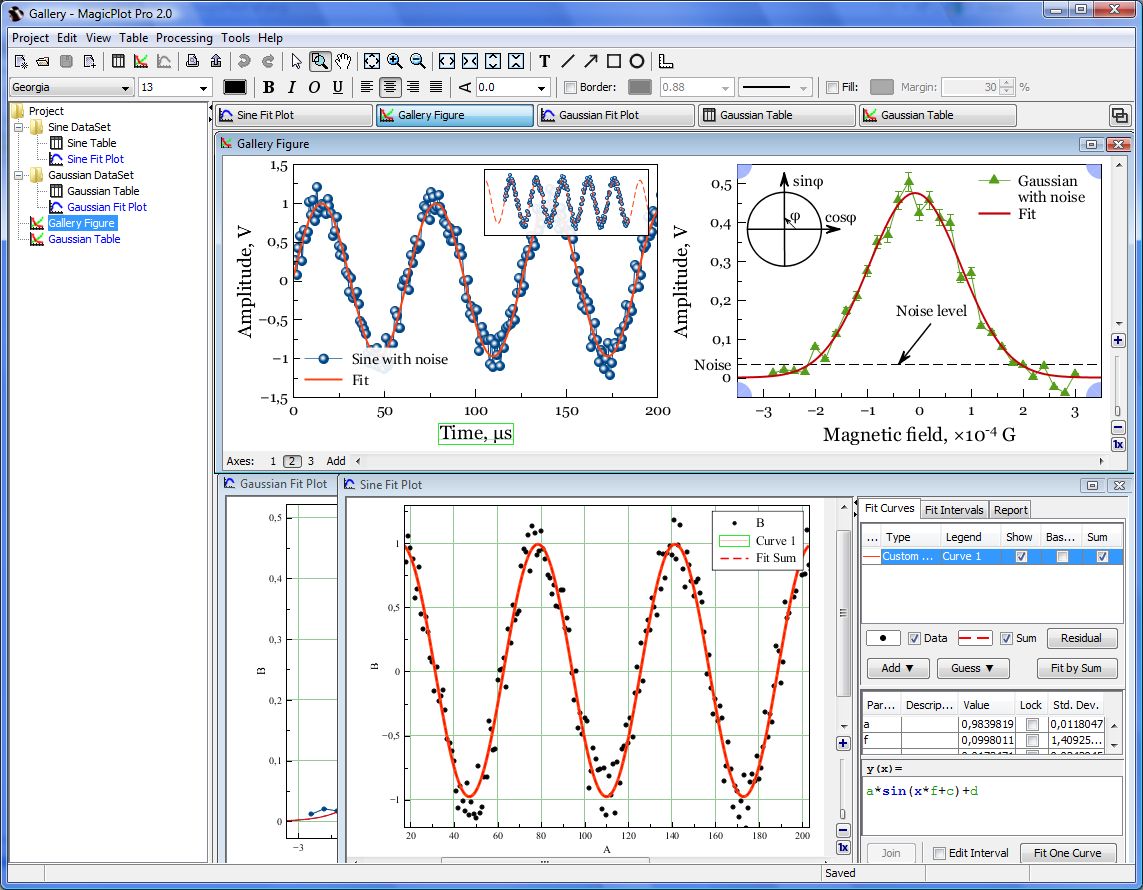1143x890 pixels.
Task: Select the Arrow annotation tool
Action: pos(591,61)
